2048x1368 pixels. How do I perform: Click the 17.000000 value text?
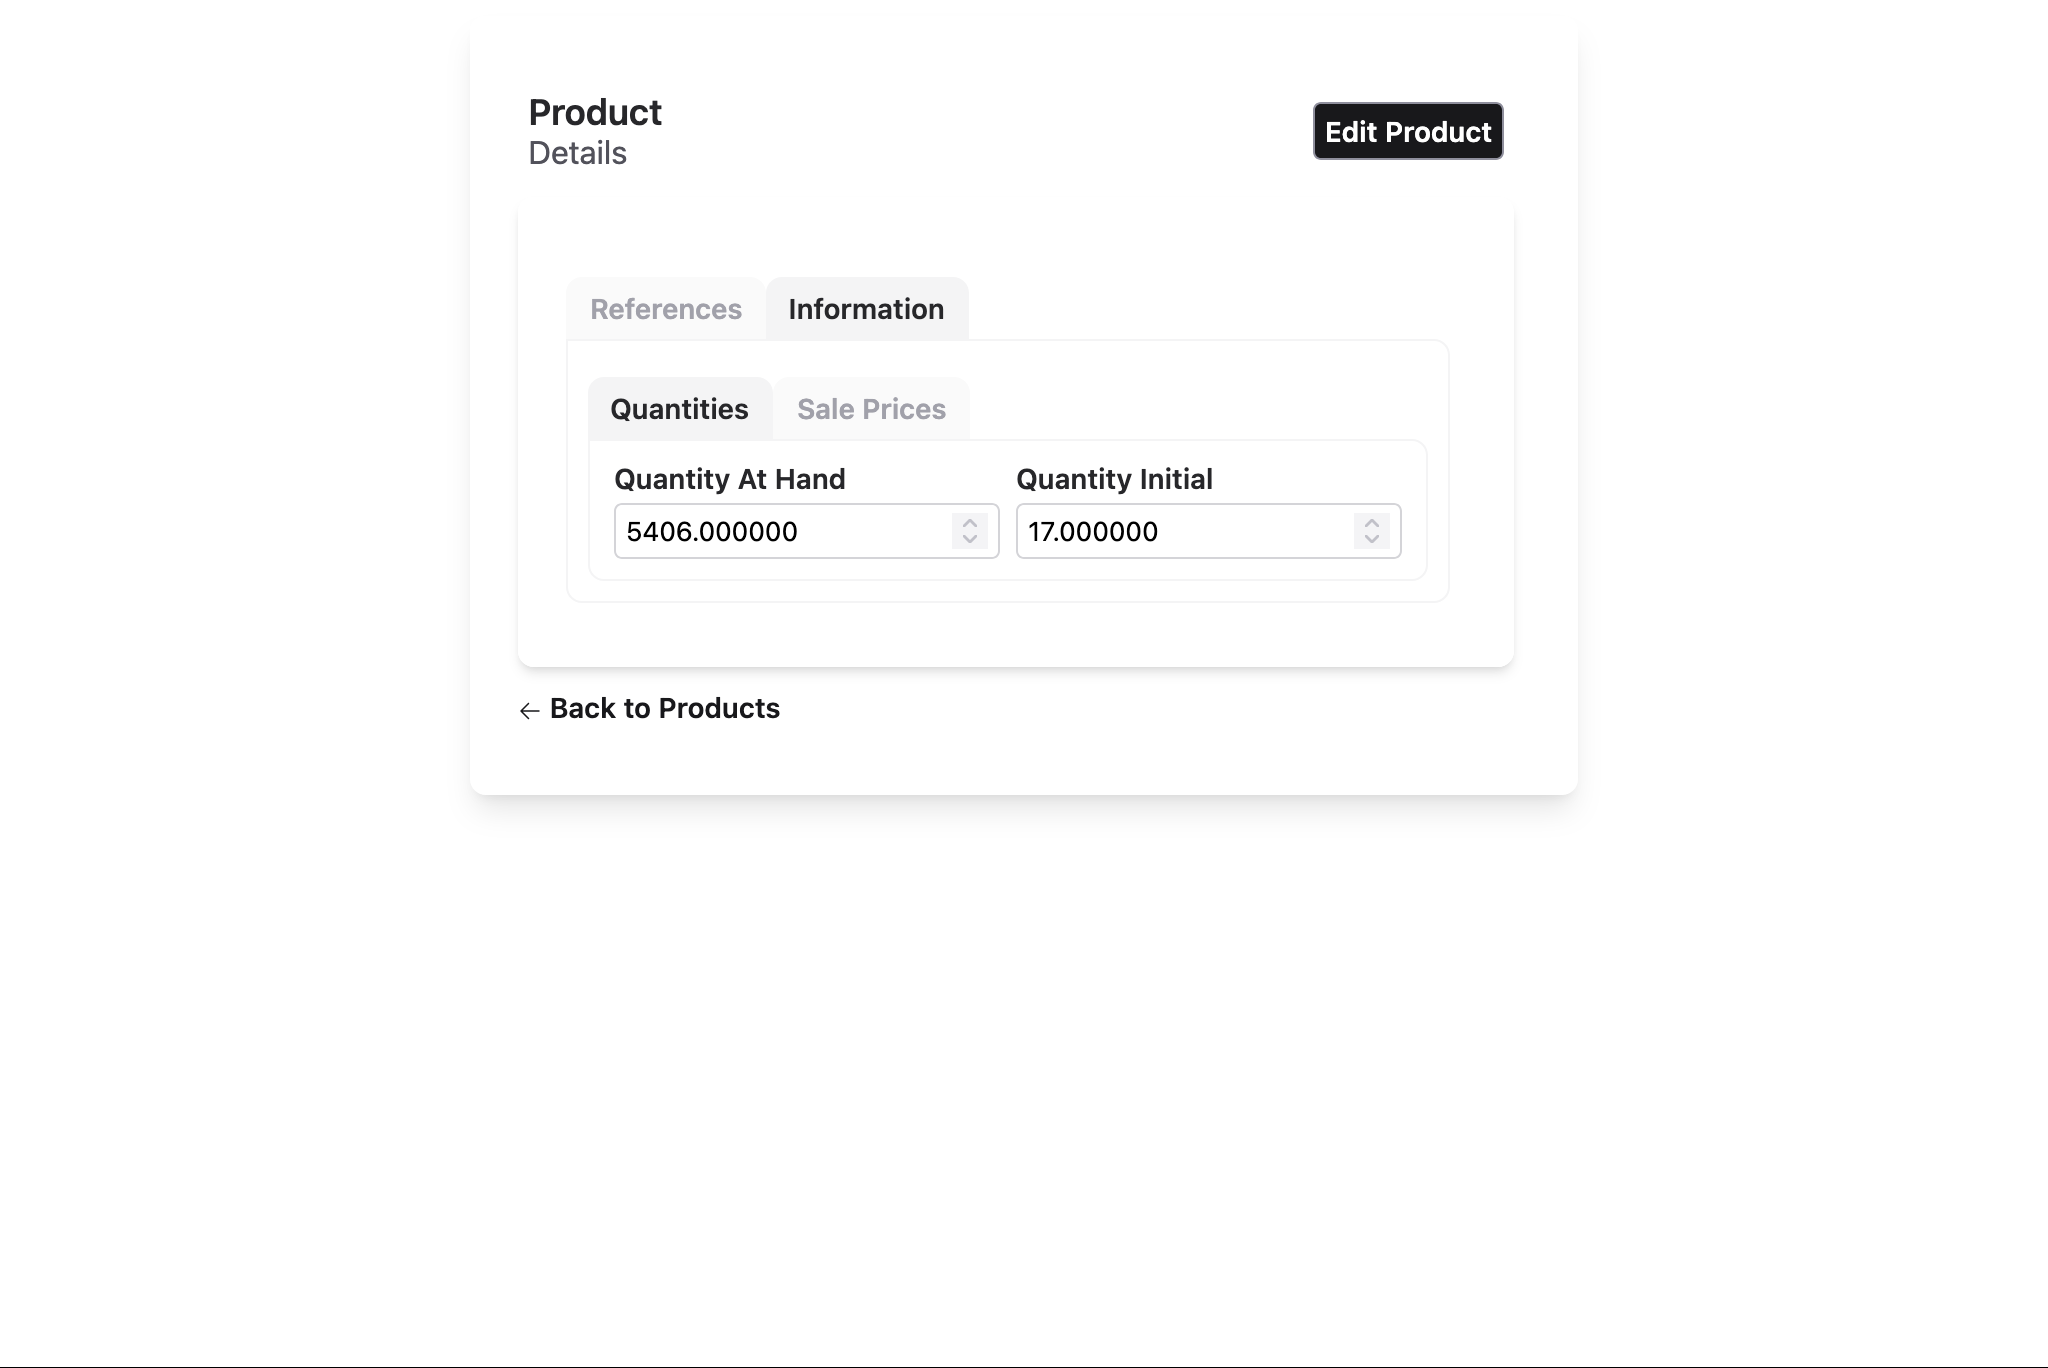click(1093, 531)
